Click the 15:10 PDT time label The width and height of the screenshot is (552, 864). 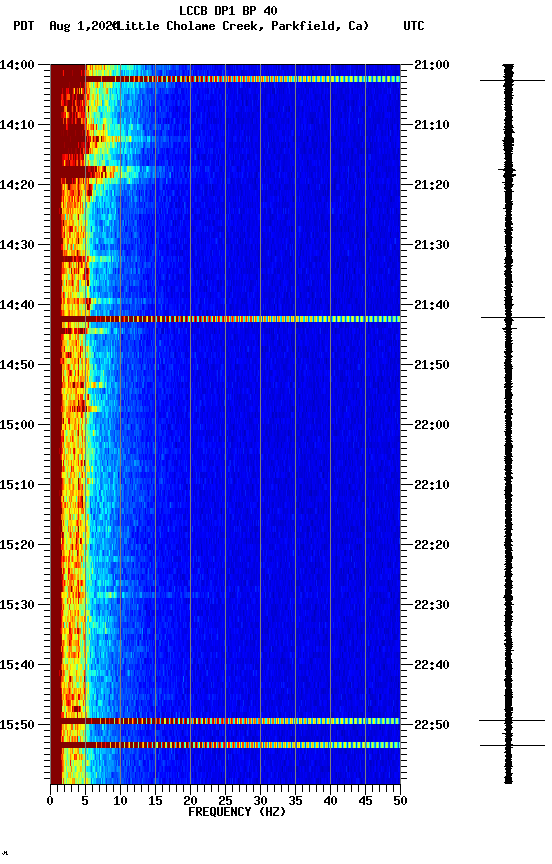17,485
